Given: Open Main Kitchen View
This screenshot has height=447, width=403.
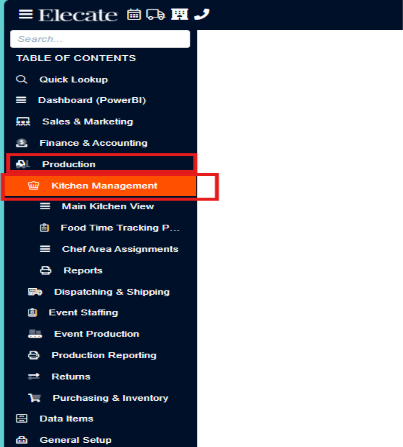Looking at the screenshot, I should [108, 206].
